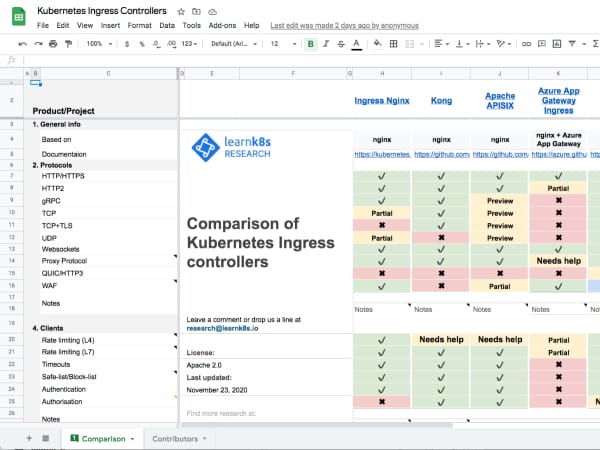600x450 pixels.
Task: Format cells as percent
Action: click(142, 44)
